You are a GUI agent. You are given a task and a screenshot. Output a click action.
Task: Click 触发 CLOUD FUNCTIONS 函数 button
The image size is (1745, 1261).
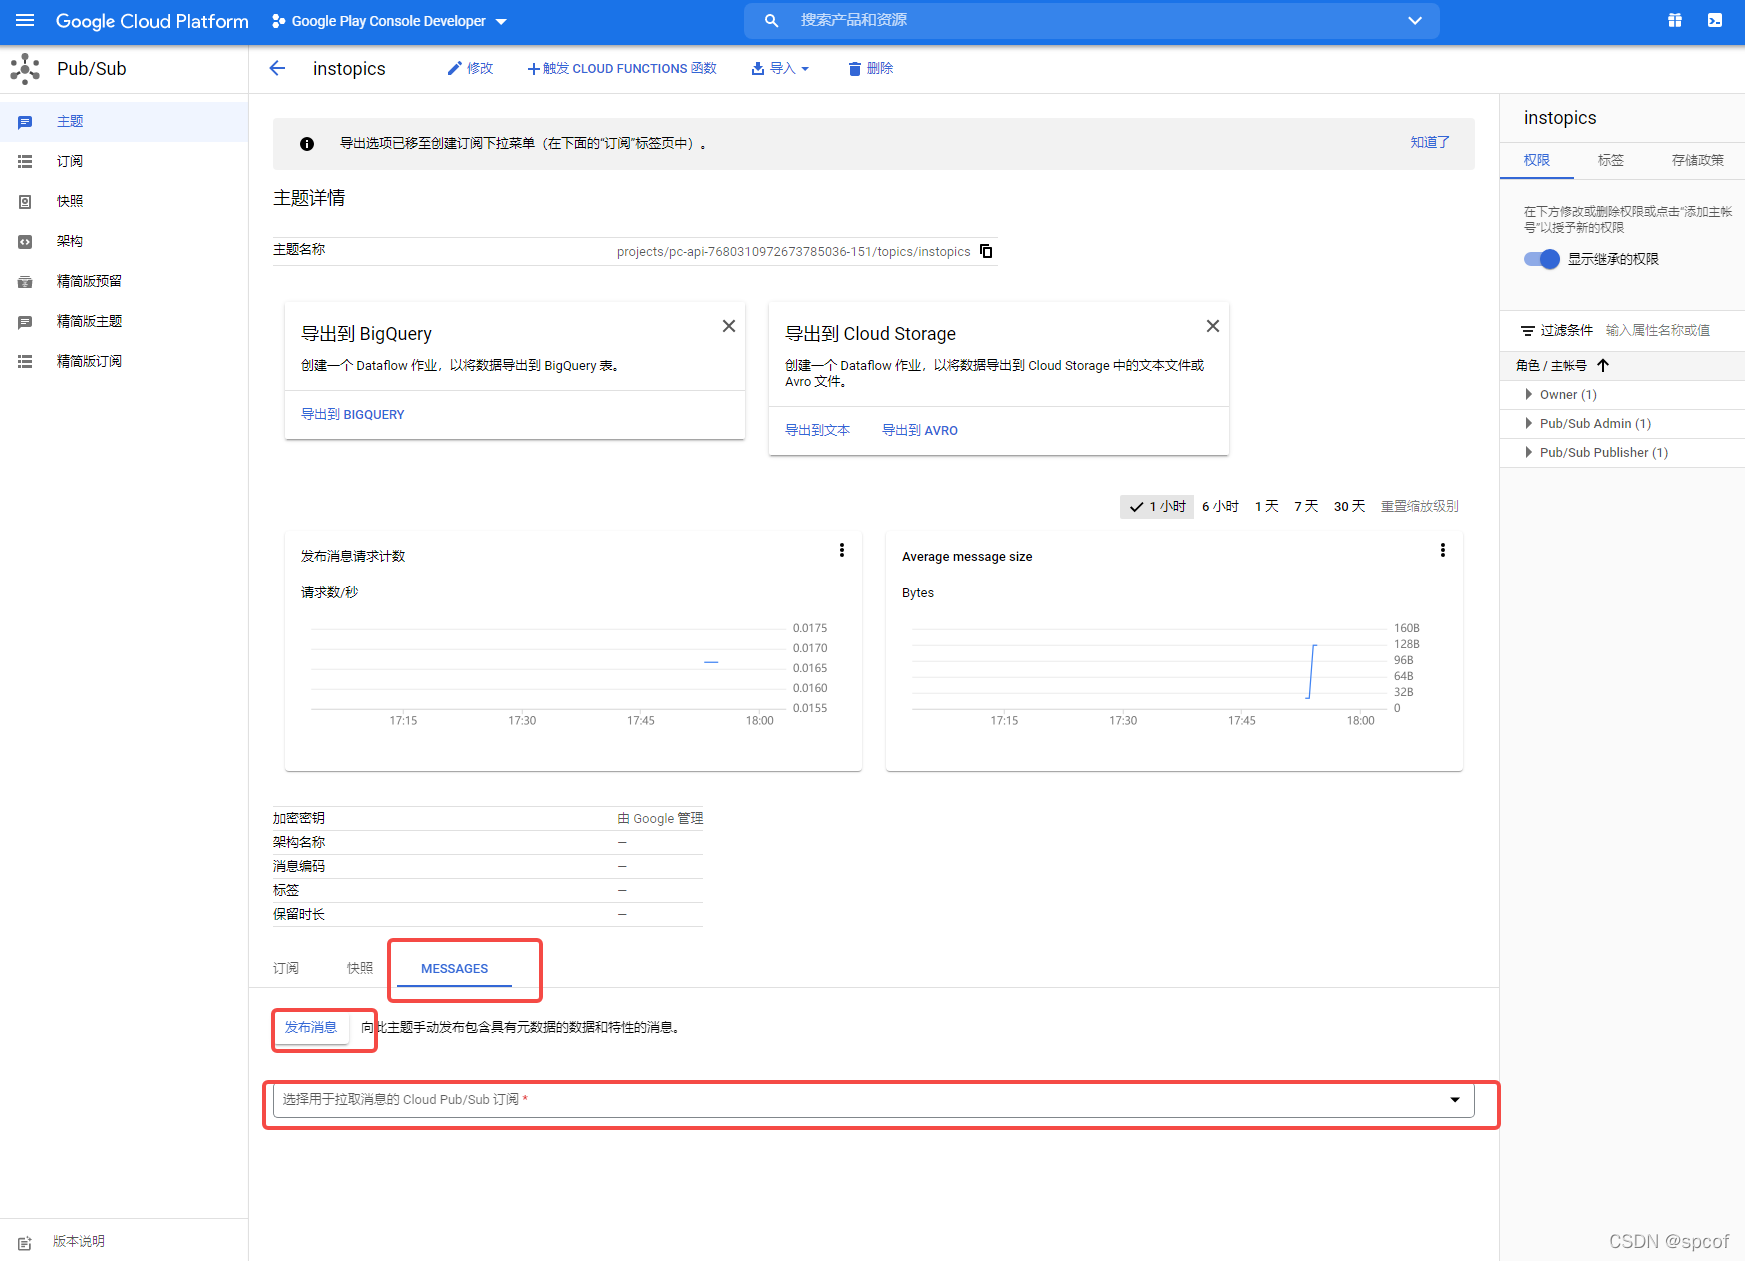(622, 68)
